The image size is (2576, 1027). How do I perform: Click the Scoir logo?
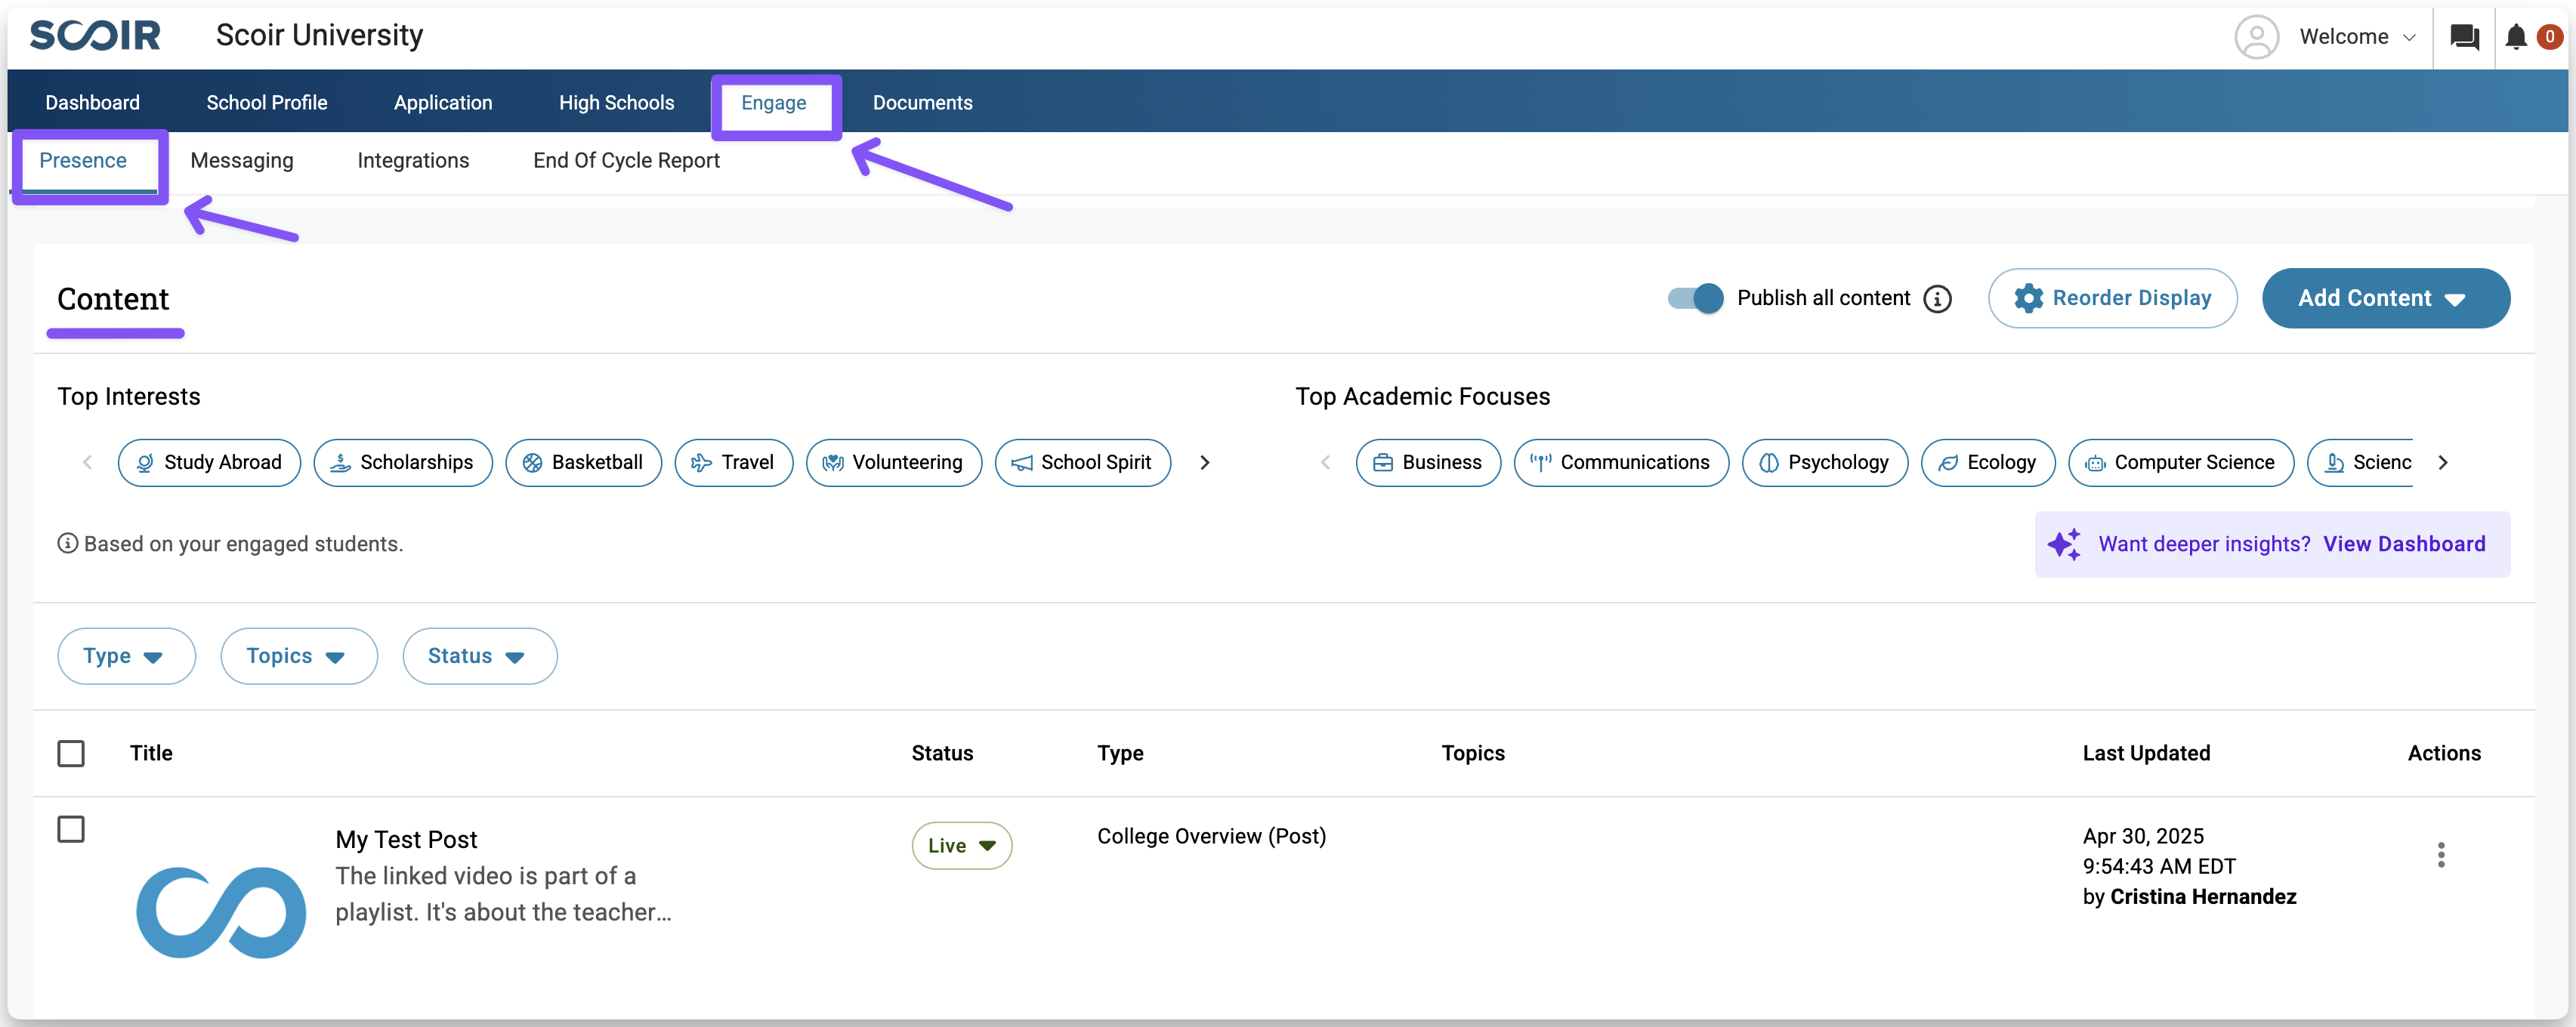point(95,36)
